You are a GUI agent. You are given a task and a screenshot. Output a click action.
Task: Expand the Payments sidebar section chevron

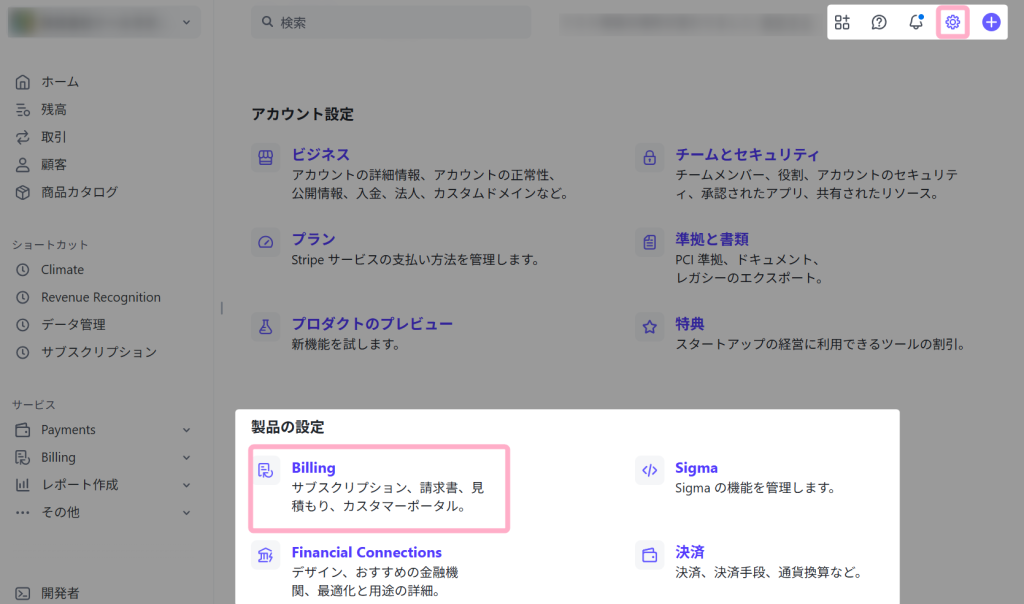[186, 430]
